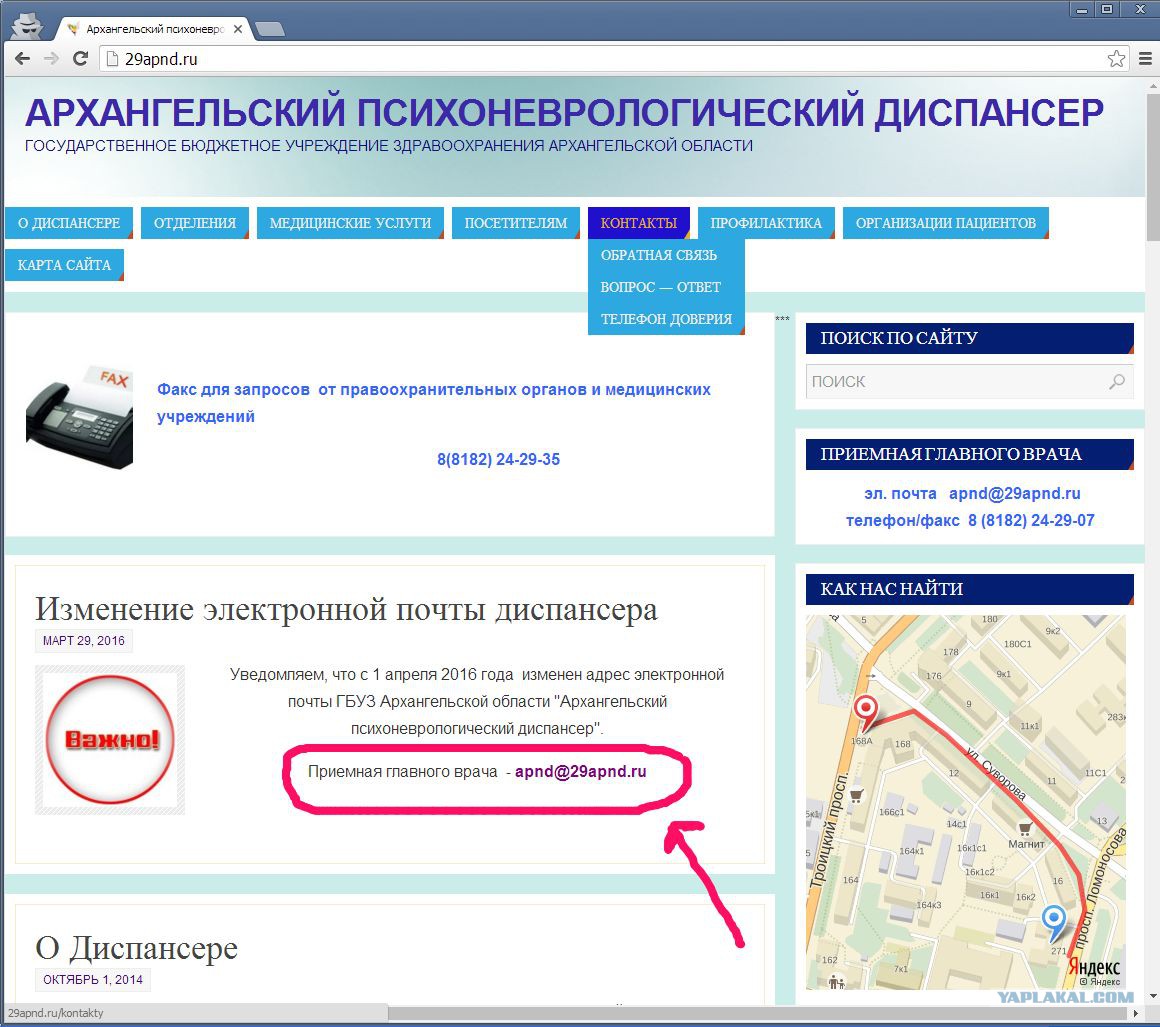Click the fax machine image
The height and width of the screenshot is (1027, 1160).
[x=79, y=416]
